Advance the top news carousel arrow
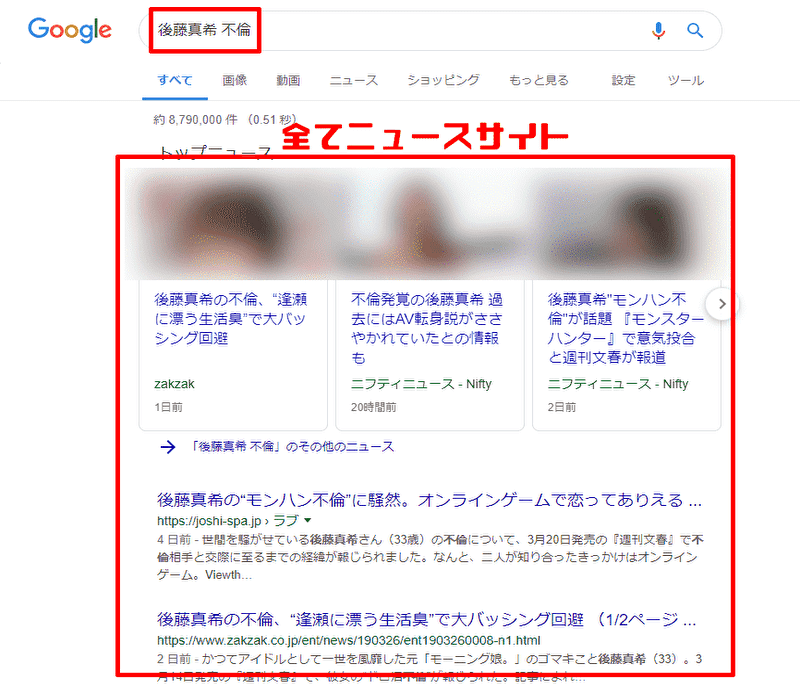 pyautogui.click(x=721, y=304)
